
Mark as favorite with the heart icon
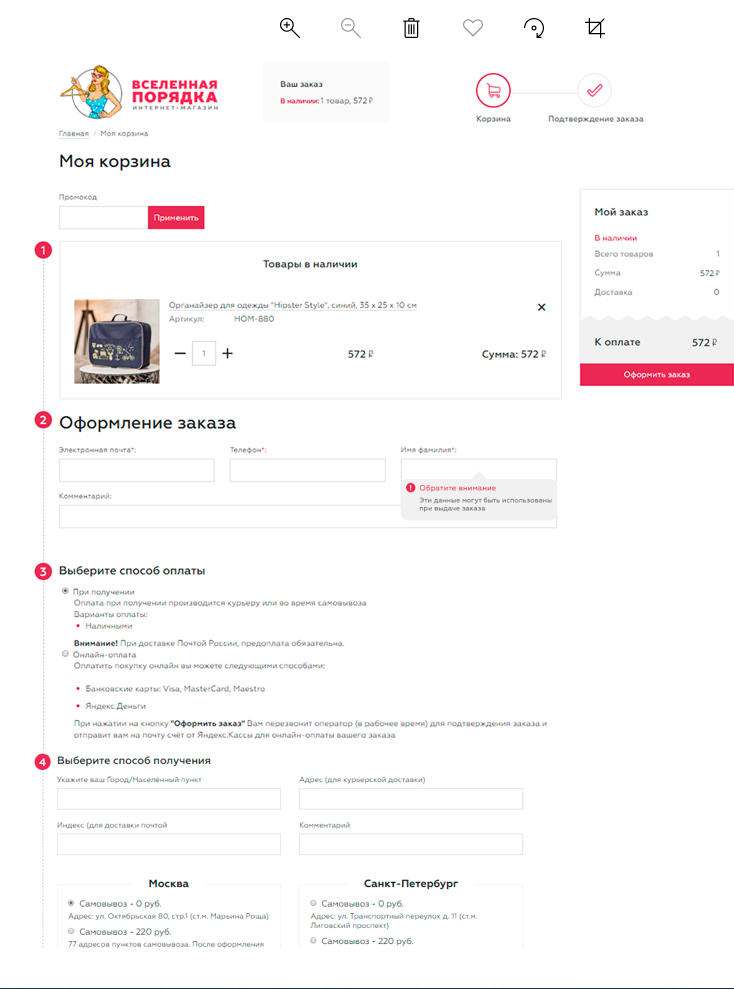473,28
